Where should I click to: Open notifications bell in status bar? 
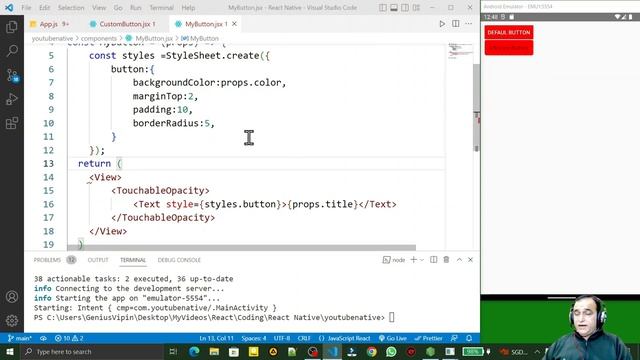pos(469,338)
